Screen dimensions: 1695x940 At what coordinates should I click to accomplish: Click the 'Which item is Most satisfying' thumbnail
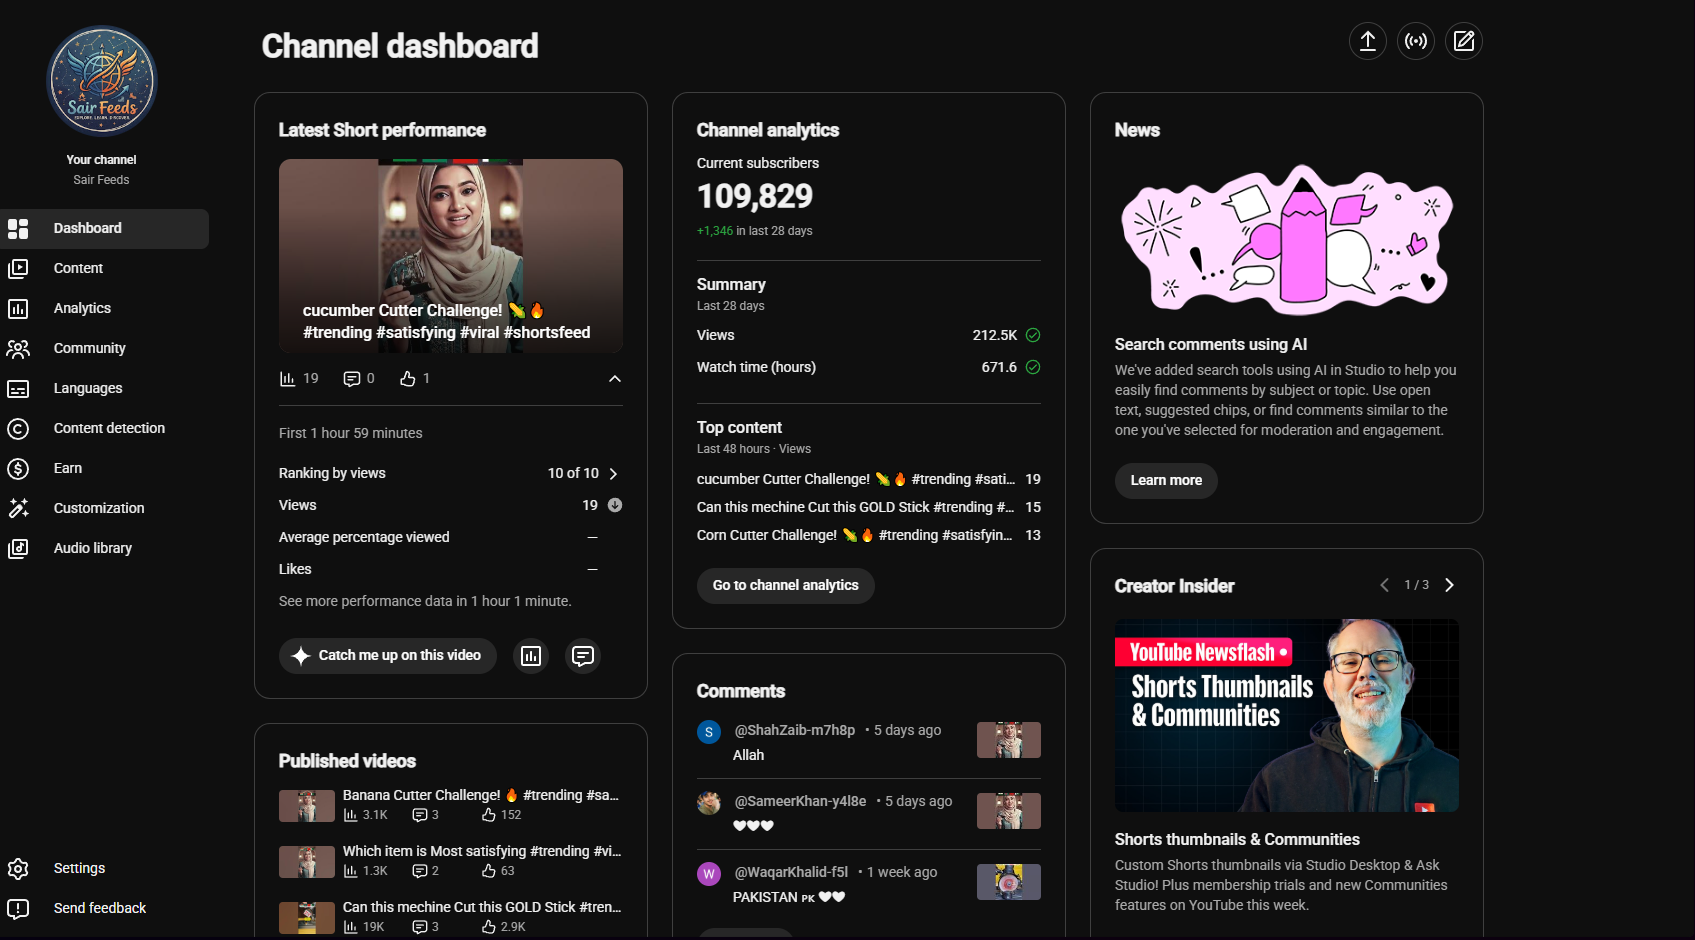click(307, 862)
